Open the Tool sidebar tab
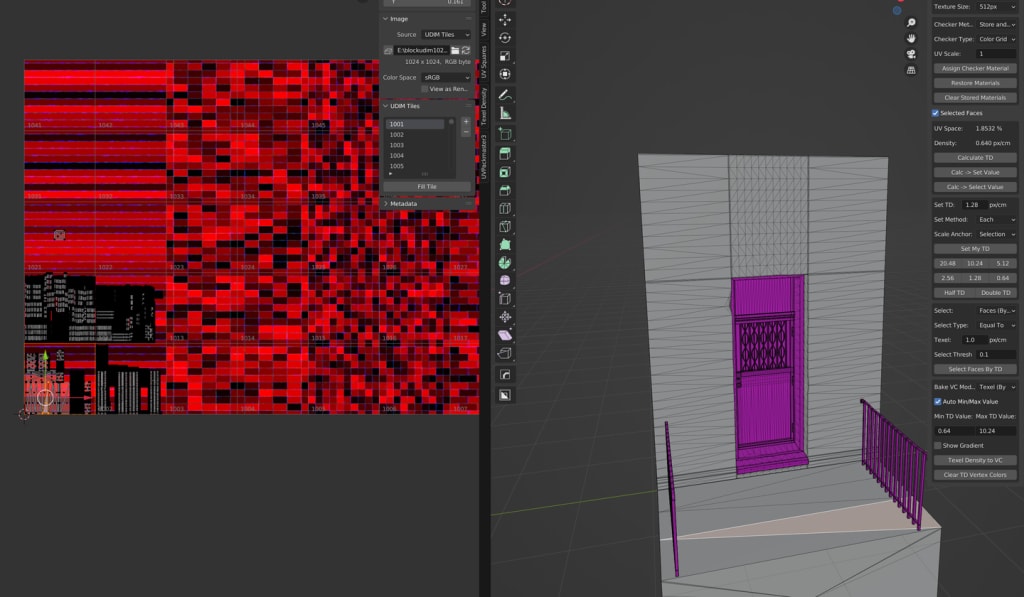The image size is (1024, 597). click(x=484, y=7)
